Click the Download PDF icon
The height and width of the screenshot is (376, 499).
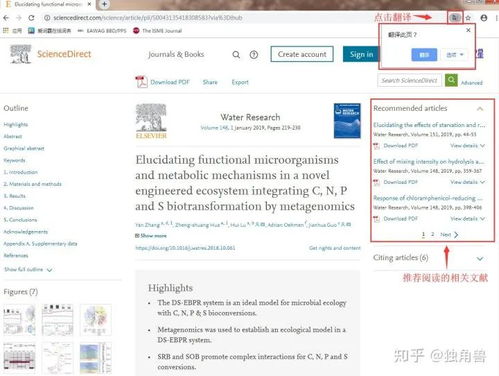(141, 82)
